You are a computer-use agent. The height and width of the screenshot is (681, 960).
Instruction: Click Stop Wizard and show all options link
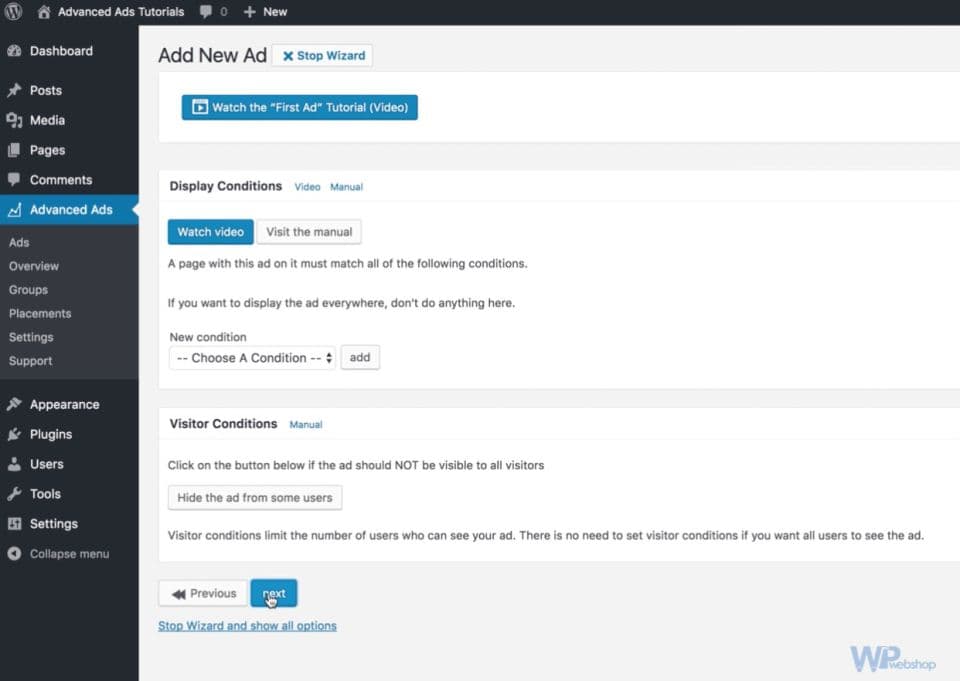click(x=247, y=626)
